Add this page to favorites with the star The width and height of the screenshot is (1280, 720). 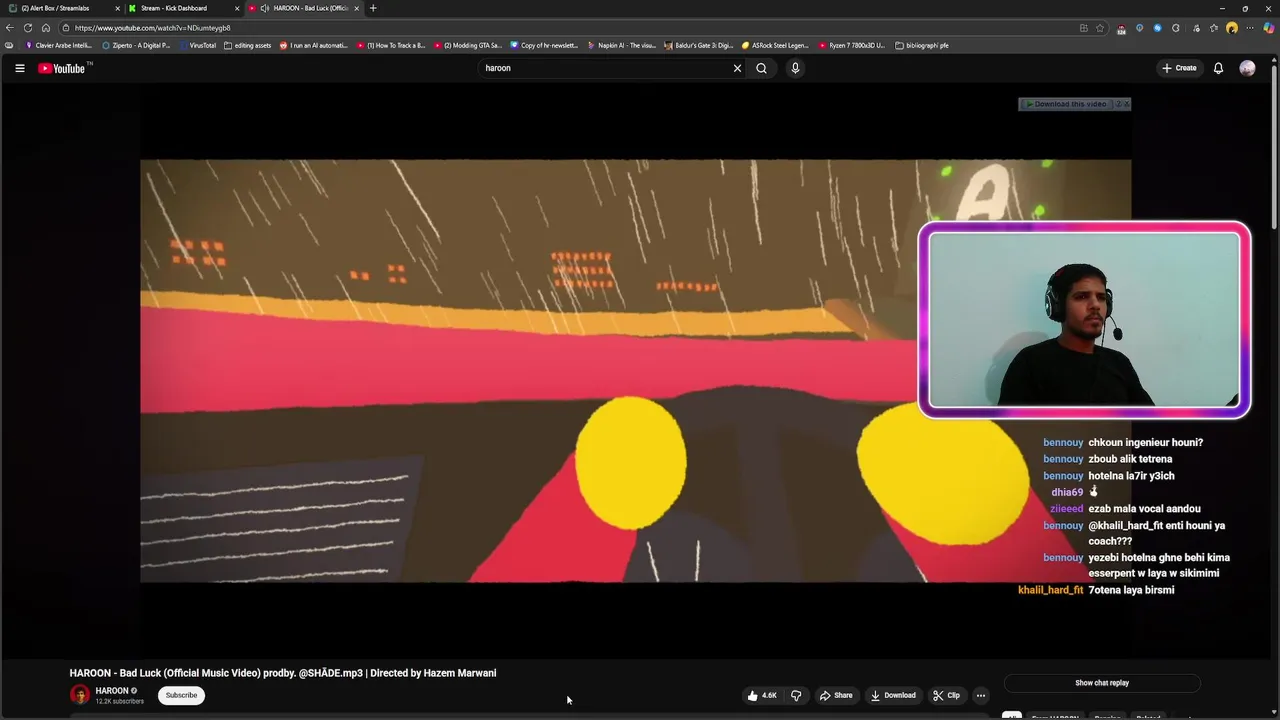click(x=1100, y=28)
